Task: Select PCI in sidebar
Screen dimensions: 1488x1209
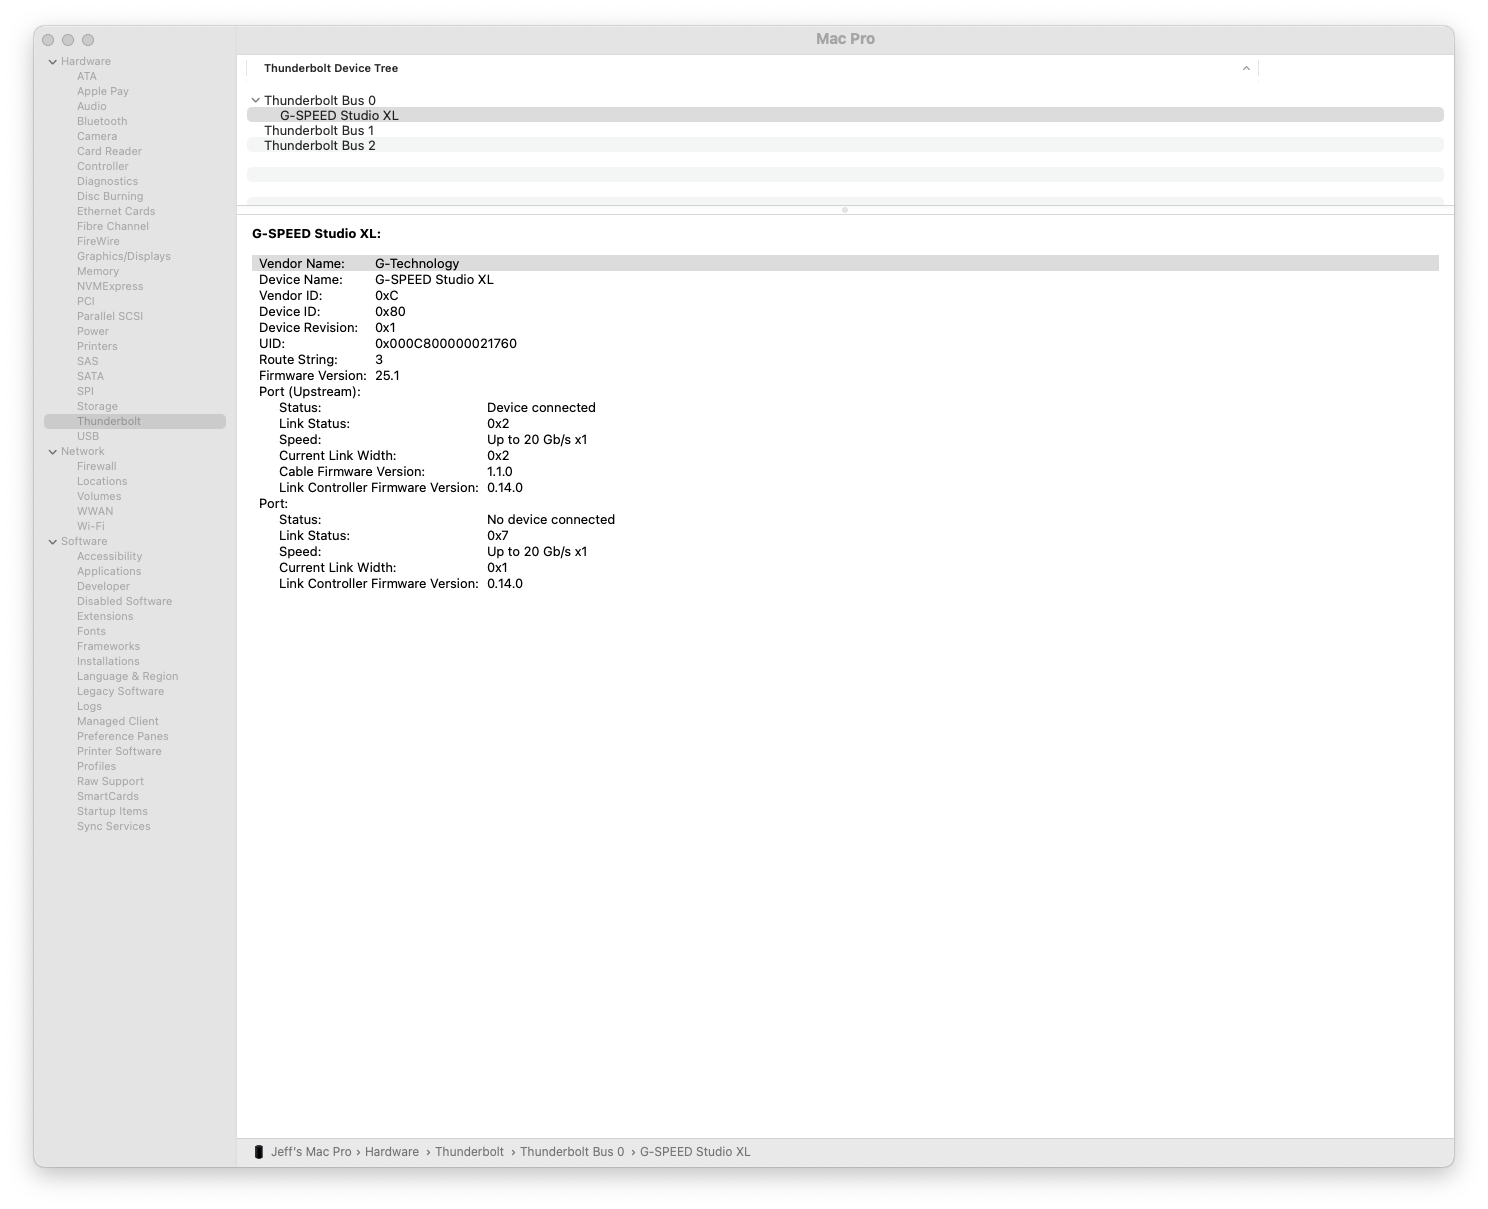Action: (86, 301)
